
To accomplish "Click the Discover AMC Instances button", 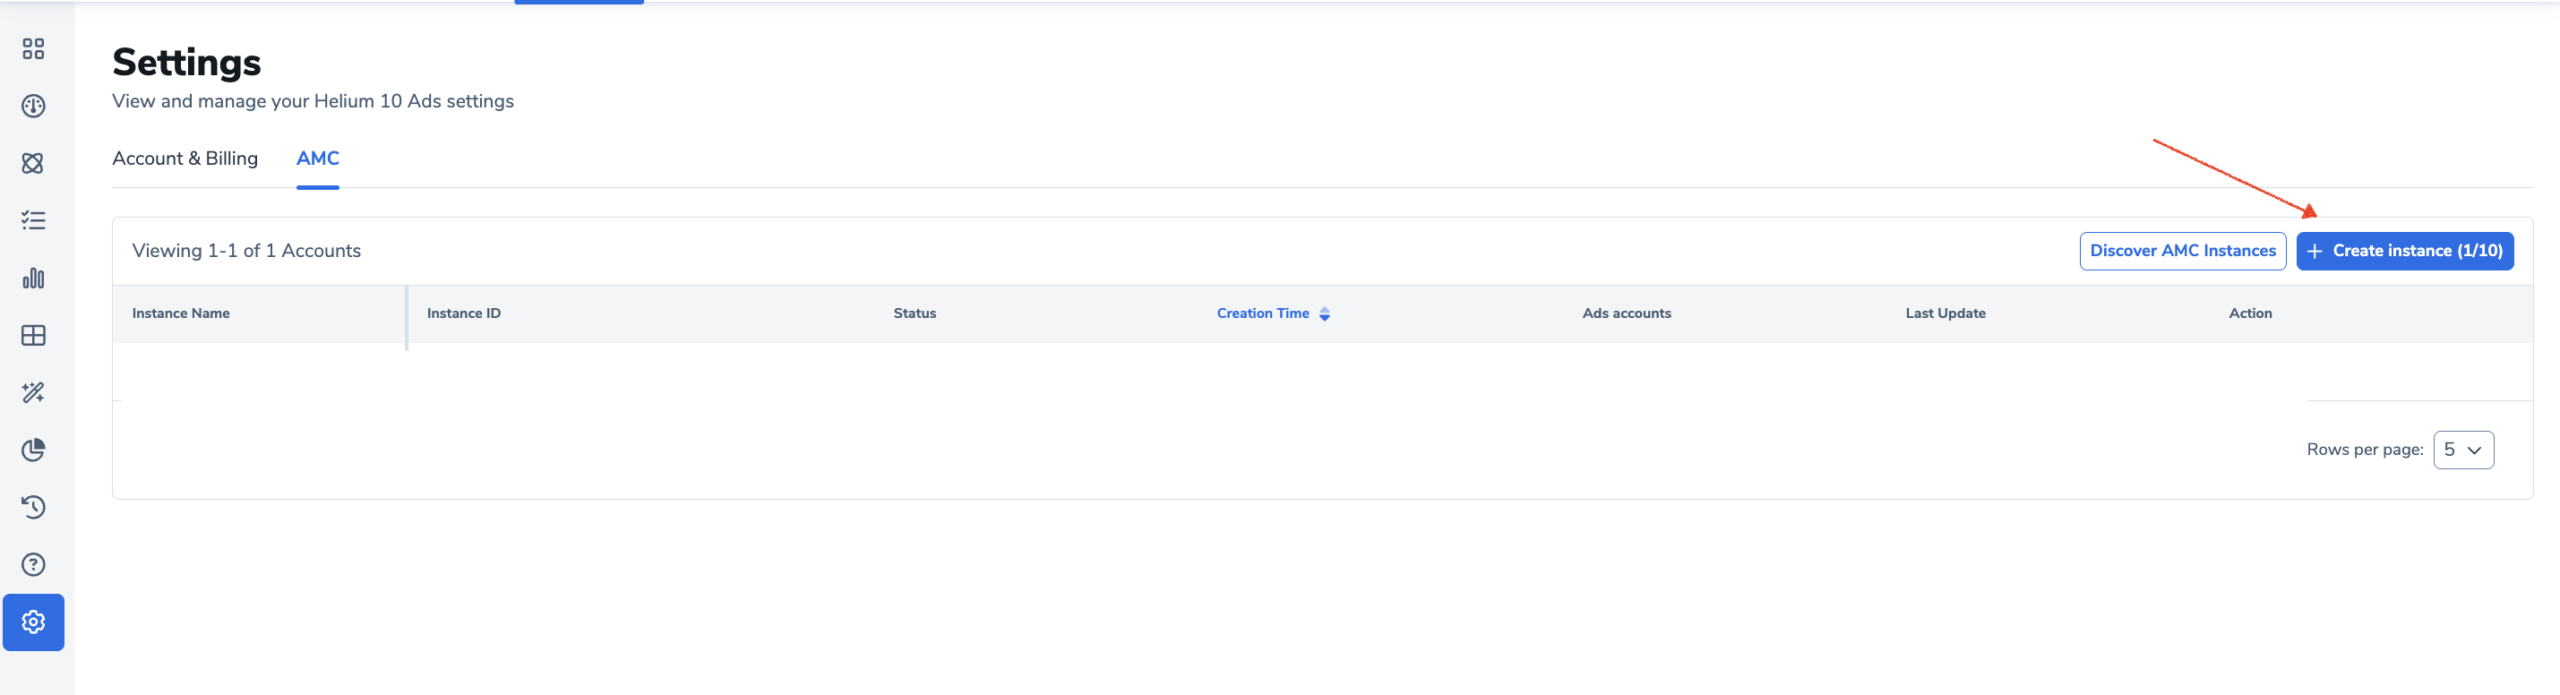I will (x=2182, y=251).
